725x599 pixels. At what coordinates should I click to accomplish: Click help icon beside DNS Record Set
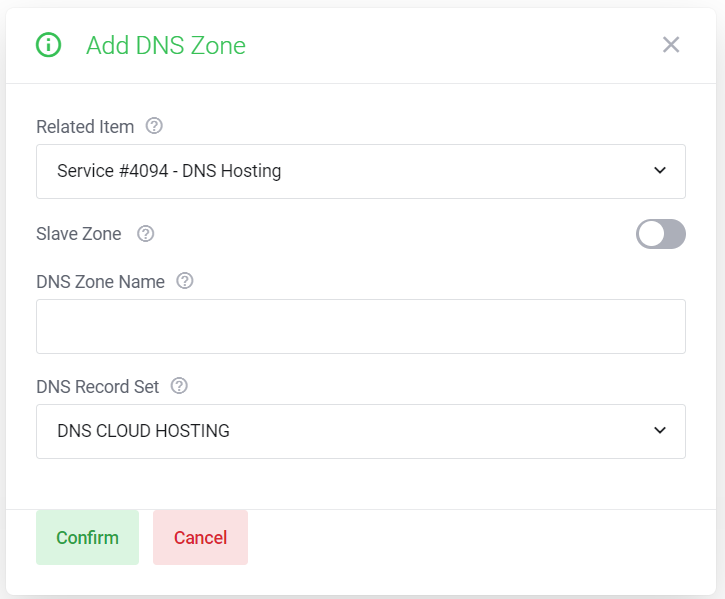click(180, 385)
